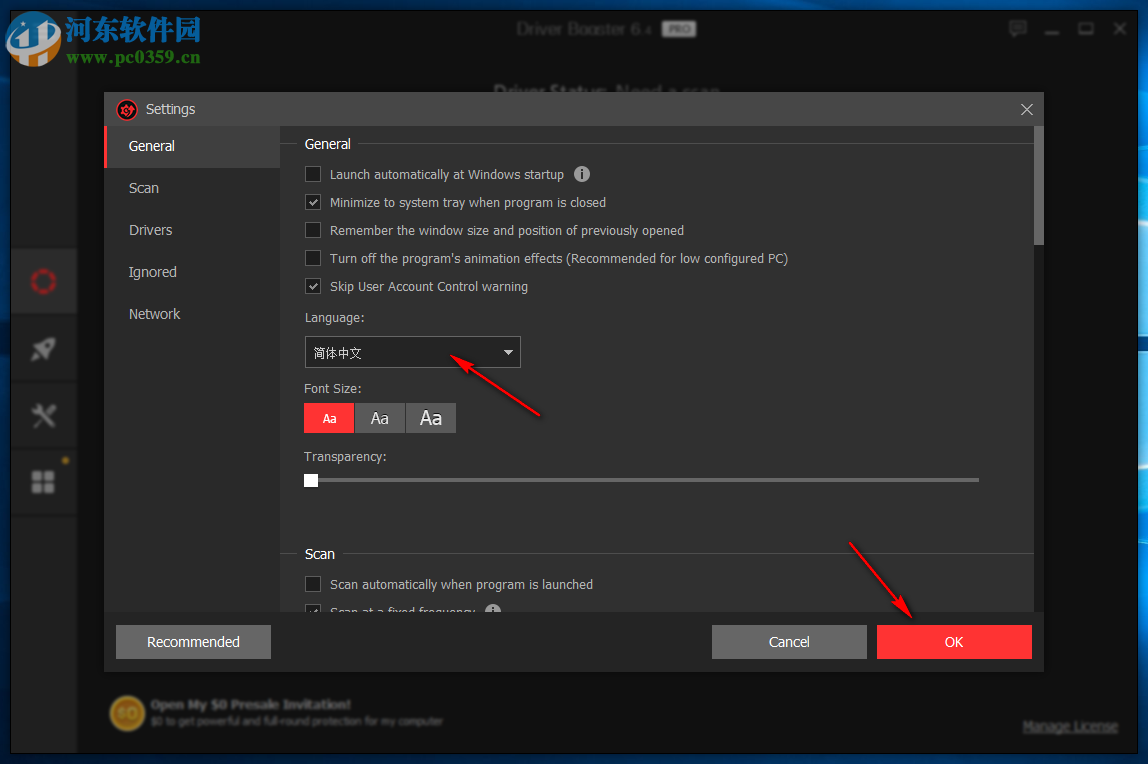Viewport: 1148px width, 764px height.
Task: Maximize the Driver Booster main window
Action: (1086, 29)
